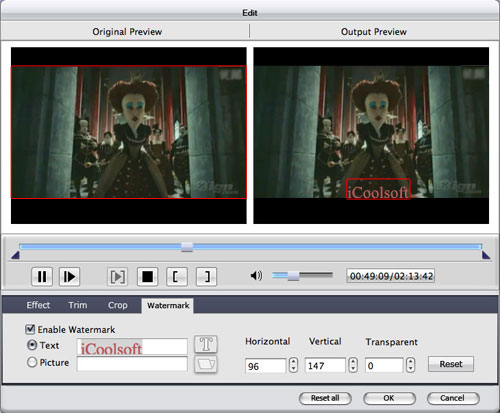Click the 00:49:09/02:13:42 time display
This screenshot has height=413, width=500.
391,276
